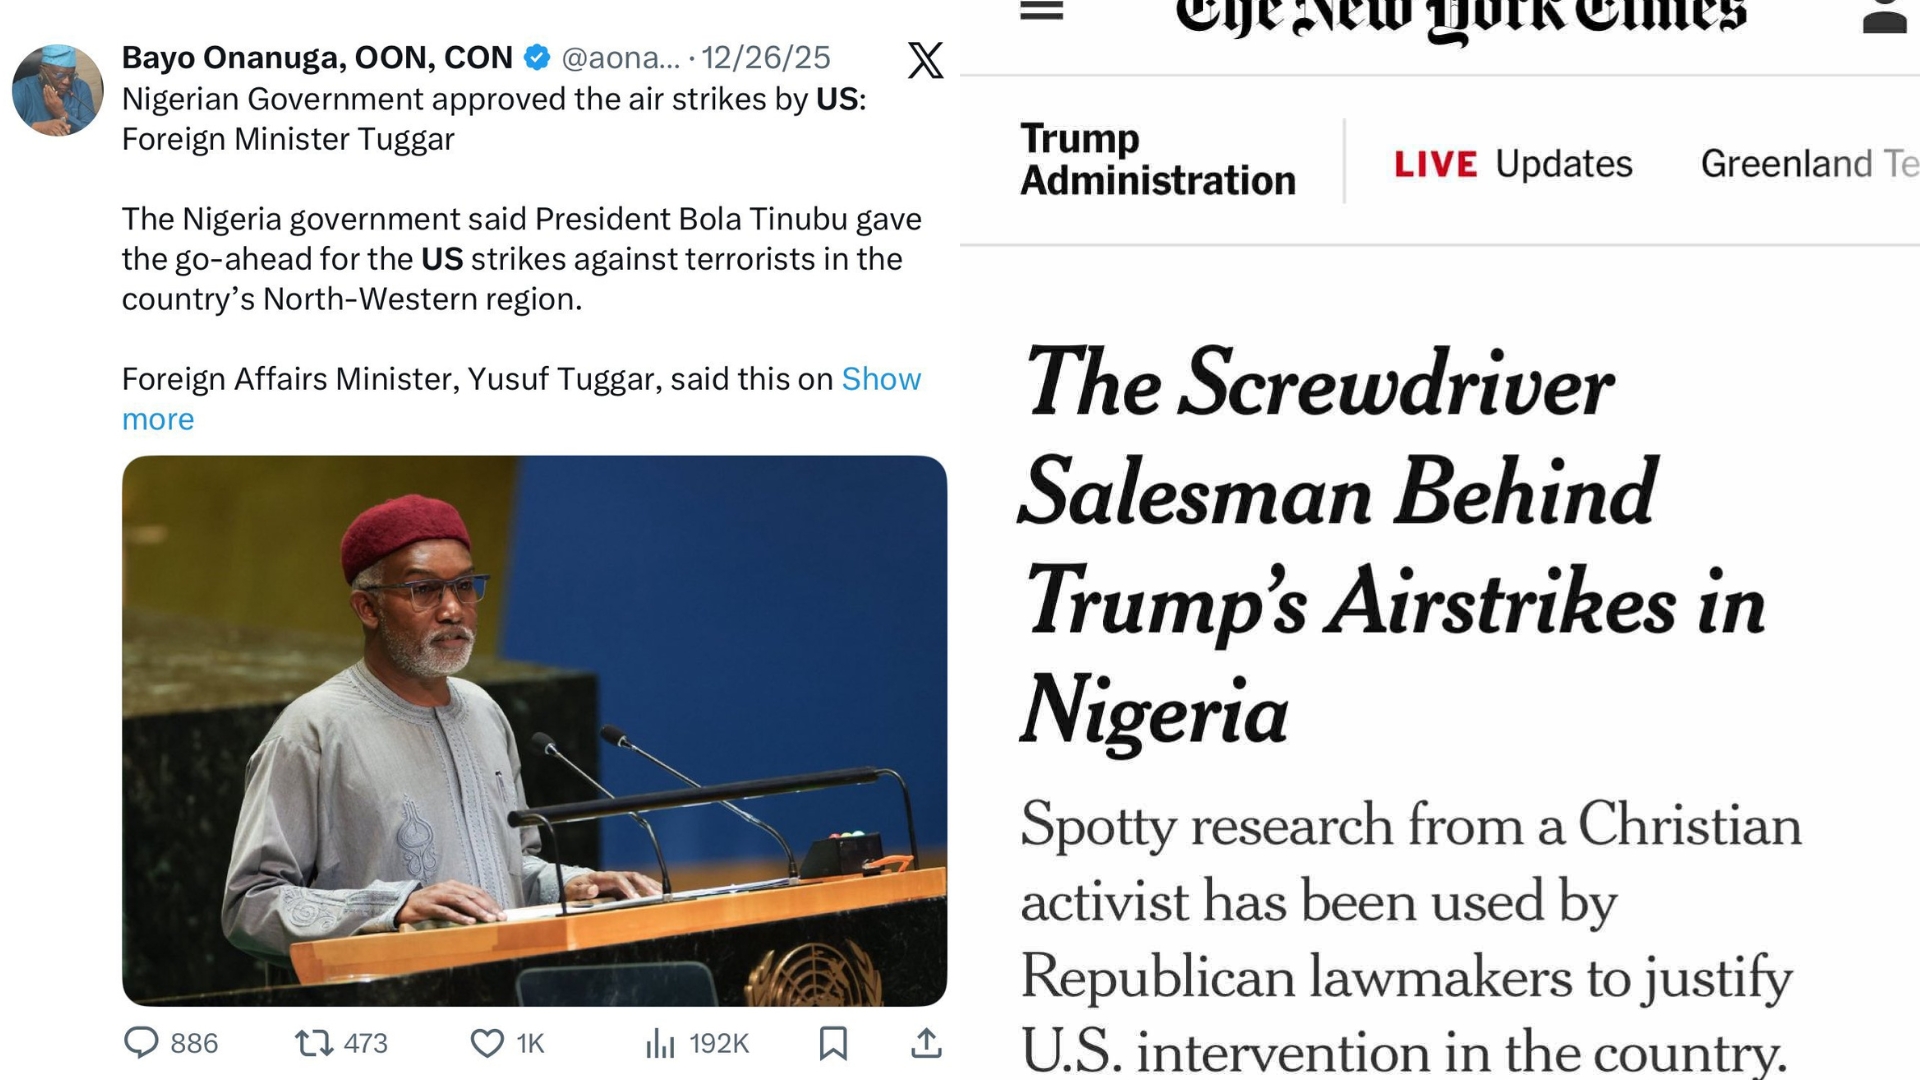
Task: Repost the tweet using the retweet icon
Action: point(314,1043)
